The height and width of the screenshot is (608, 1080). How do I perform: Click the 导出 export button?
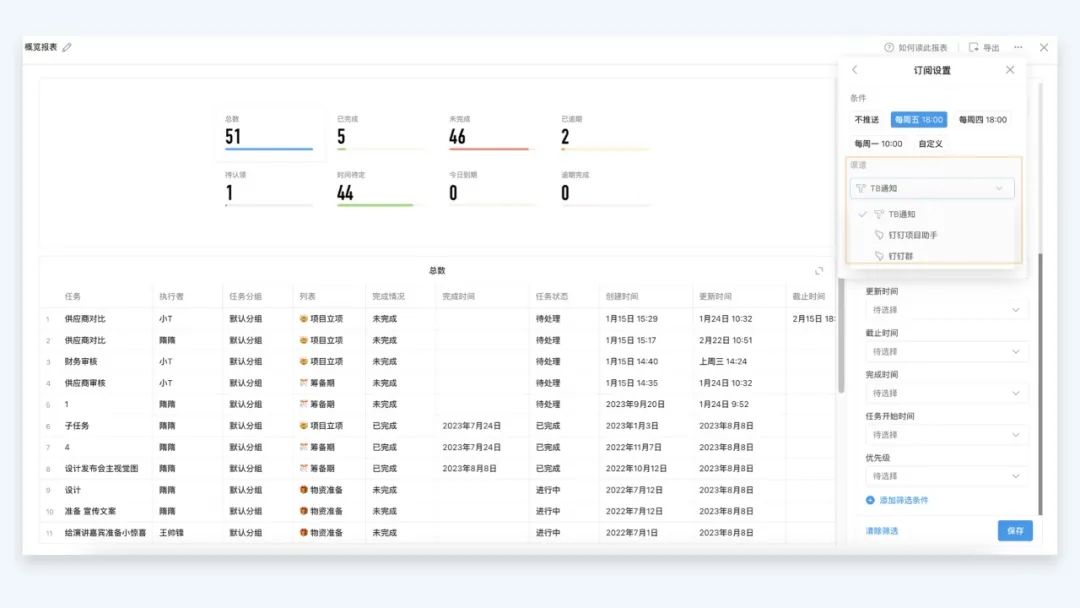tap(984, 48)
